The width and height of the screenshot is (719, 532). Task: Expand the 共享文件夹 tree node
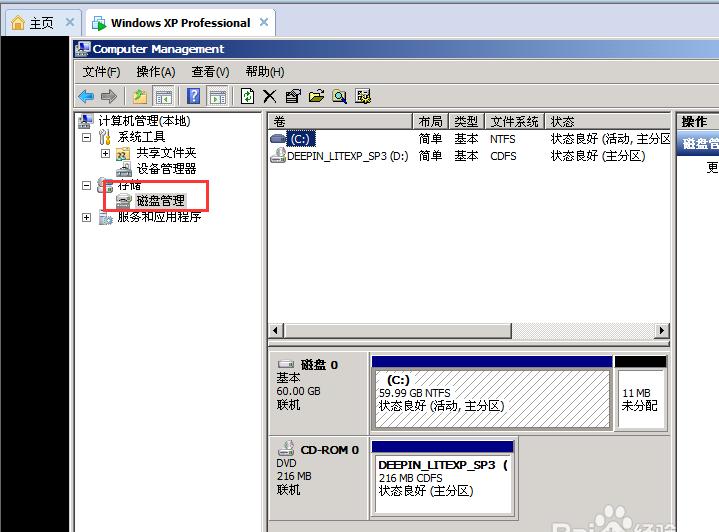point(105,153)
